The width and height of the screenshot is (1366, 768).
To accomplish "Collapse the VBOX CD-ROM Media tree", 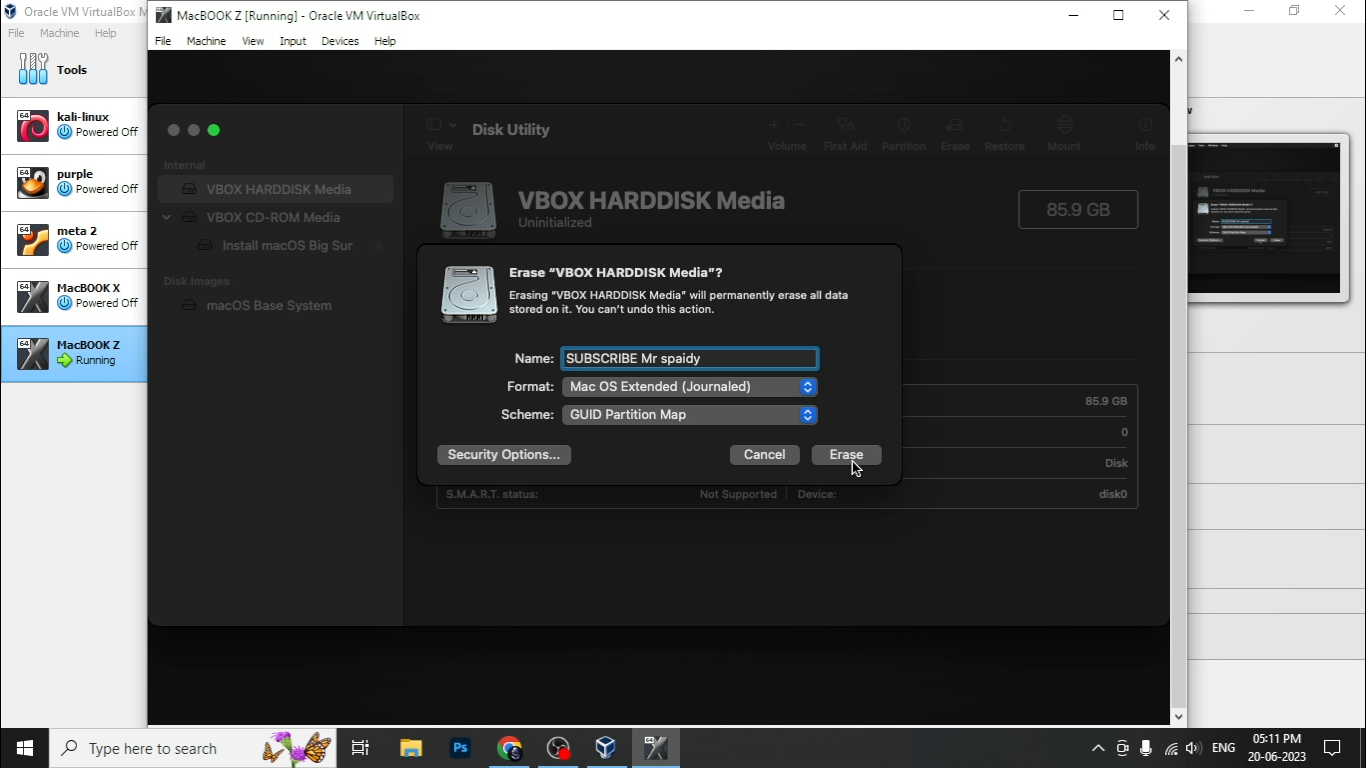I will click(167, 217).
